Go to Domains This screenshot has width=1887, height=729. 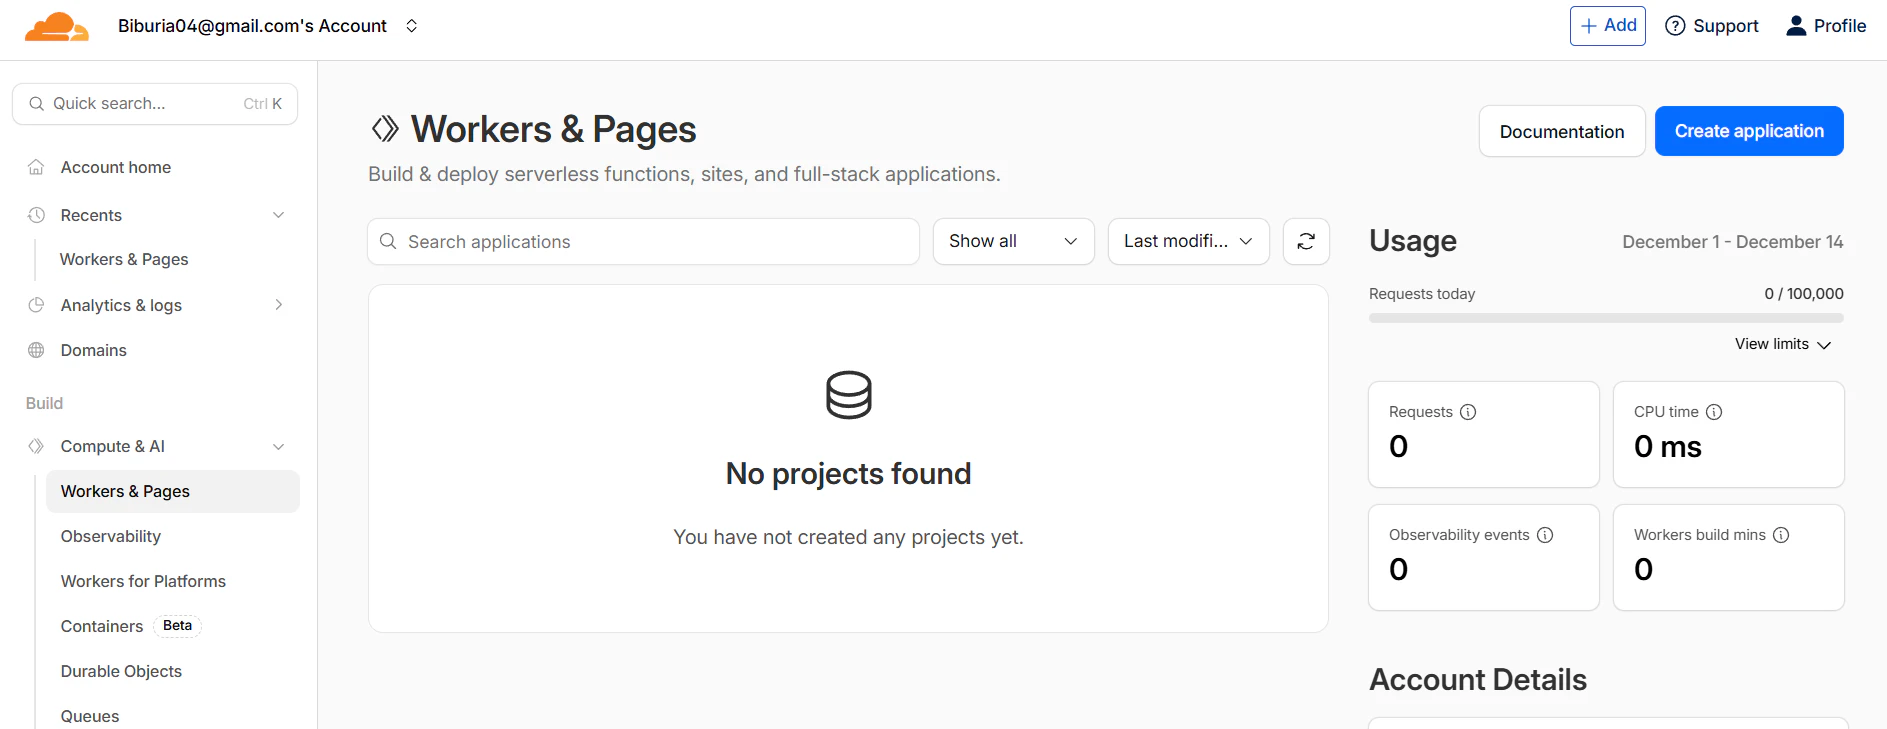coord(94,350)
